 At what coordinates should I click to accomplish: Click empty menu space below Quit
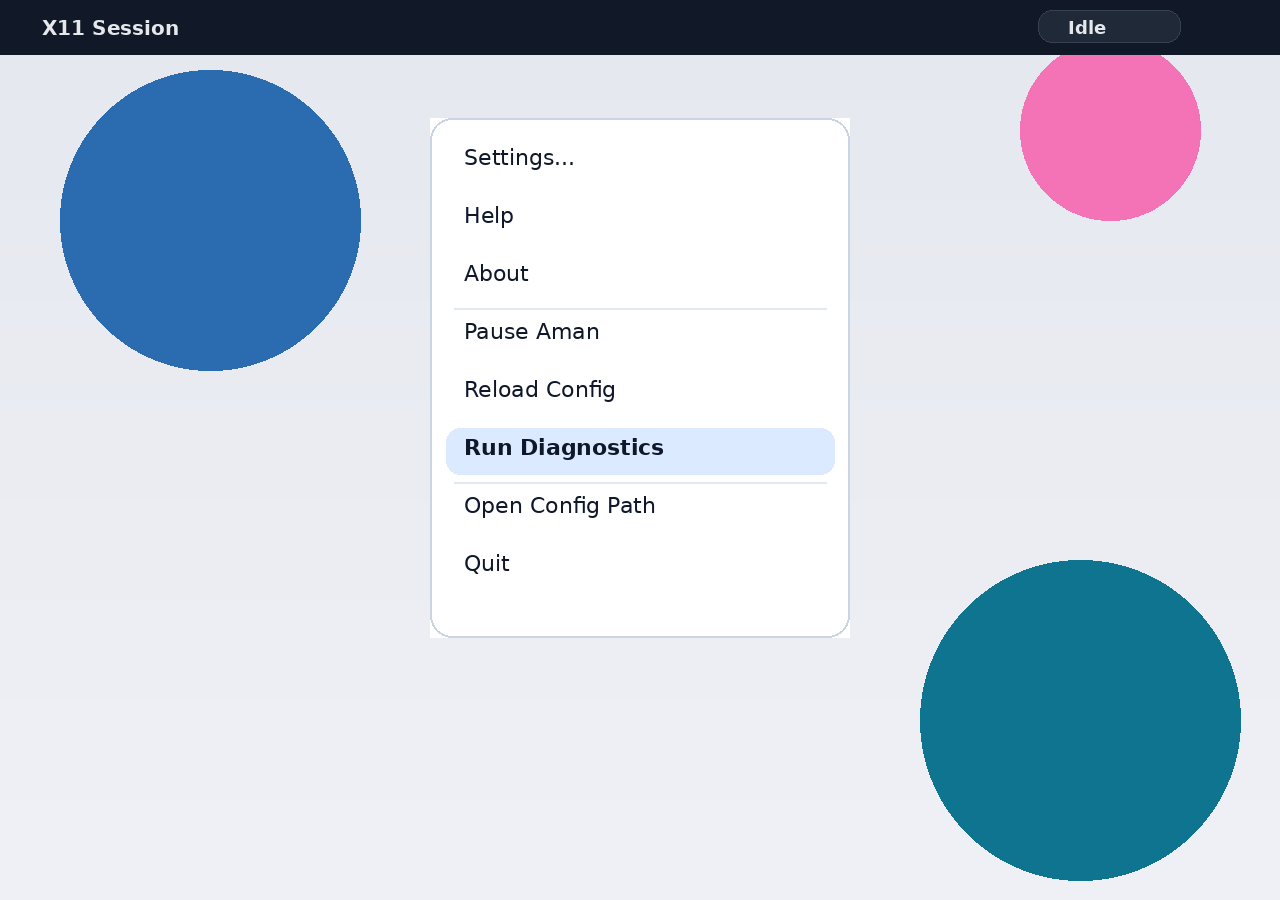pyautogui.click(x=640, y=610)
